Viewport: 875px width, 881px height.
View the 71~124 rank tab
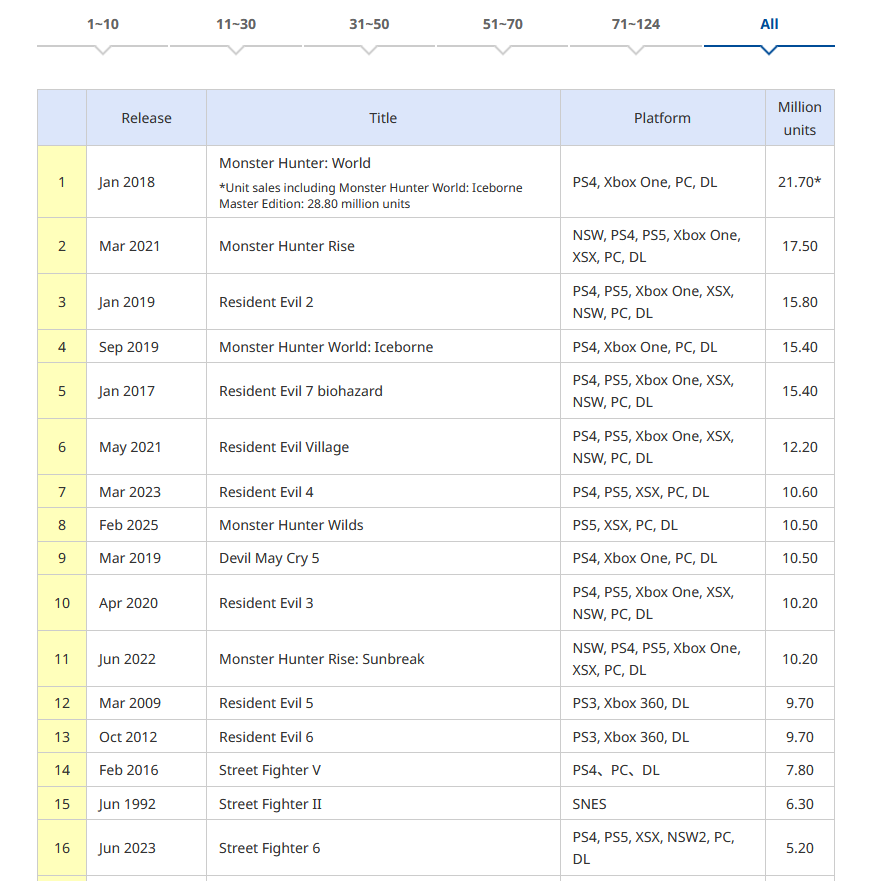pyautogui.click(x=636, y=25)
